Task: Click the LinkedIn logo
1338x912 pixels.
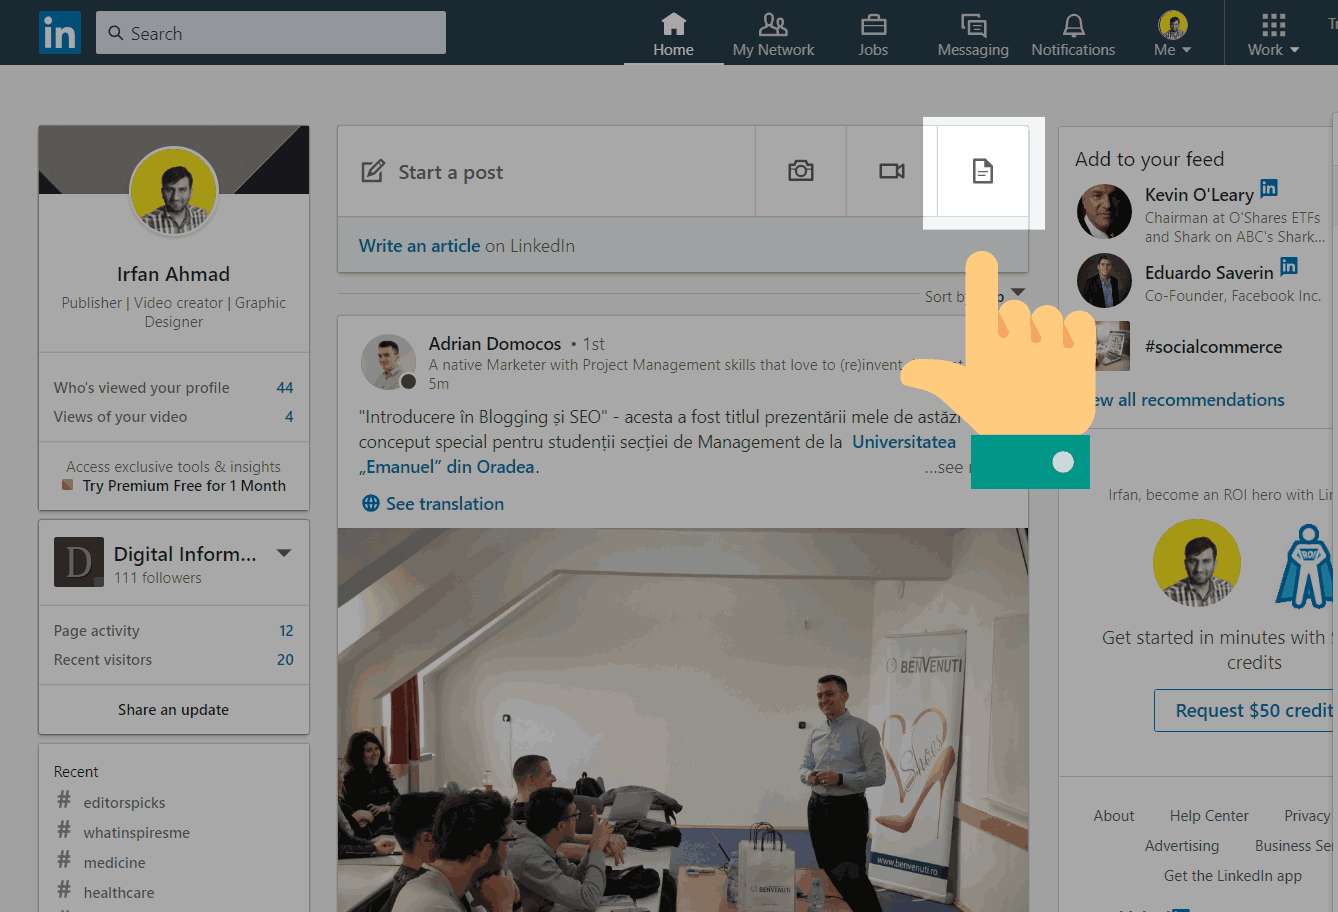Action: click(60, 33)
